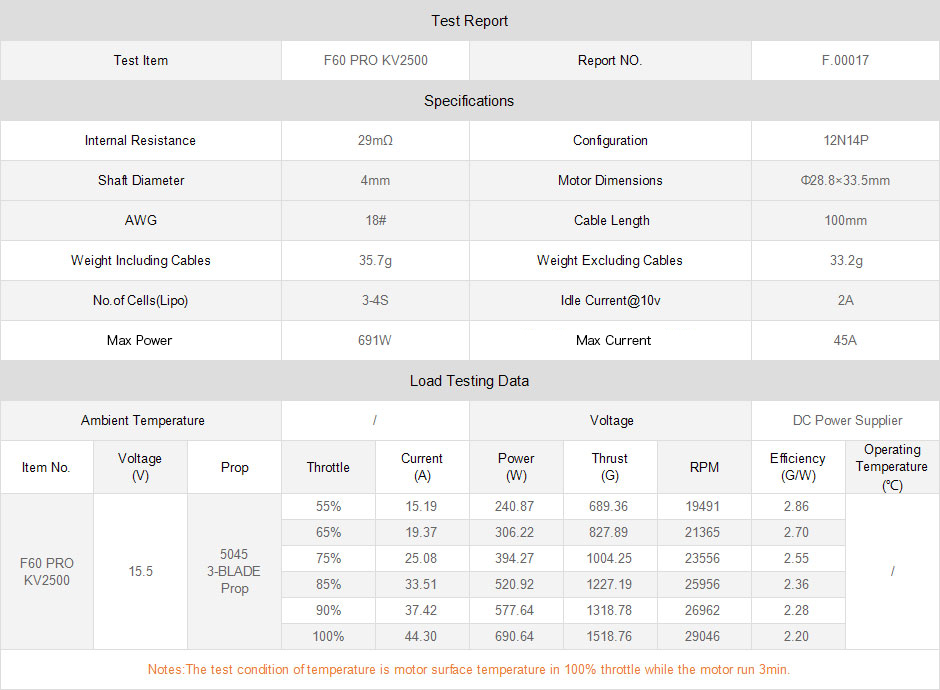
Task: Click the 'F60 PRO KV2500' test item value
Action: 375,61
